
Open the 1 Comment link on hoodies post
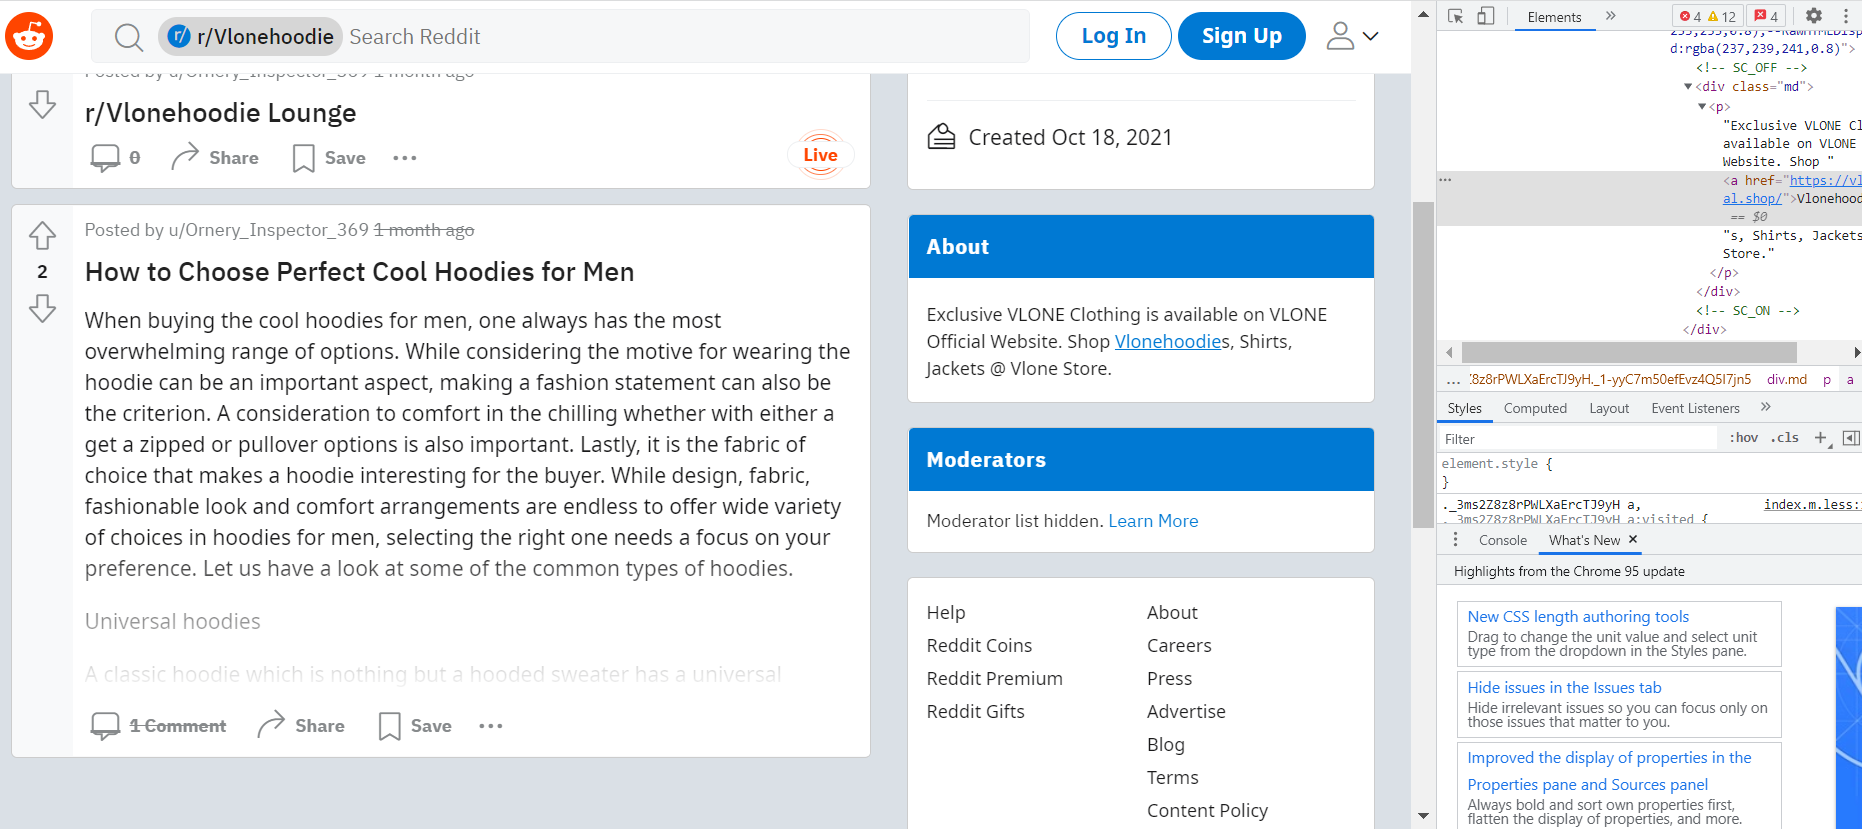pos(159,726)
